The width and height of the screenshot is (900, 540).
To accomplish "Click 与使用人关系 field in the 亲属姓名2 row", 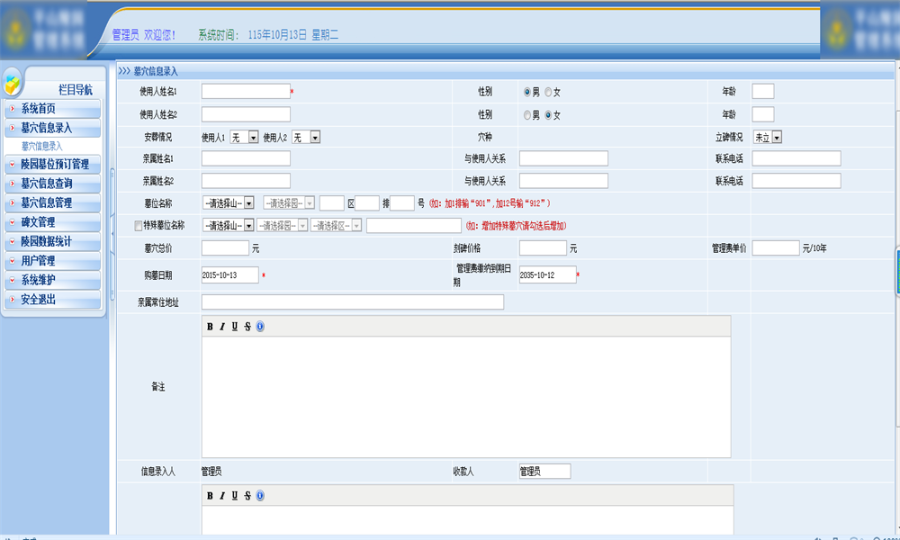I will (x=563, y=181).
